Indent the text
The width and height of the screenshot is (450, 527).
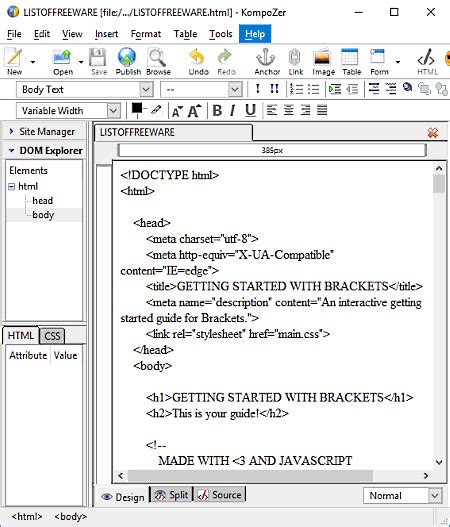click(x=335, y=89)
